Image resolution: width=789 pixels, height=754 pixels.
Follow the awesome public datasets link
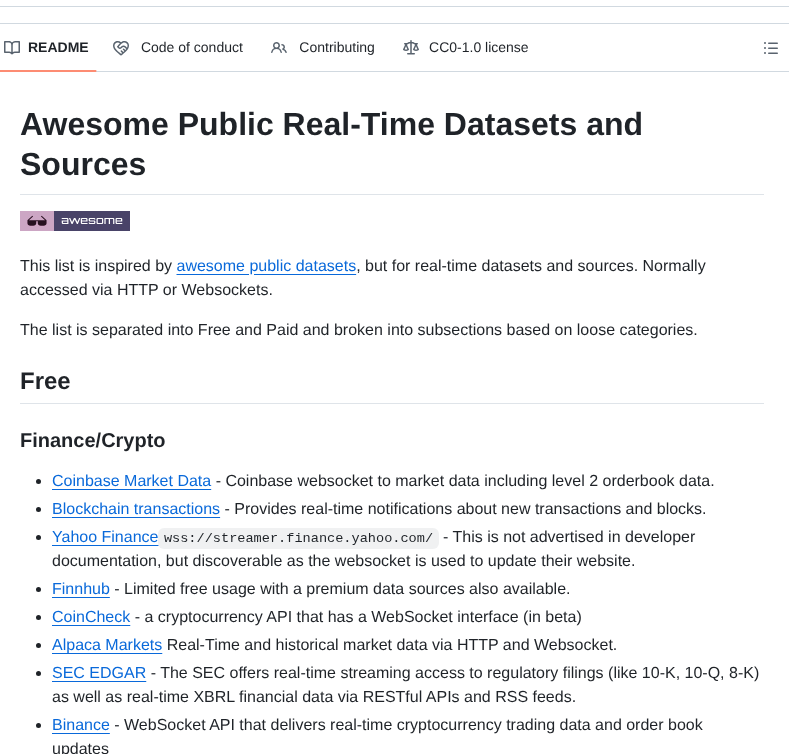pos(266,266)
